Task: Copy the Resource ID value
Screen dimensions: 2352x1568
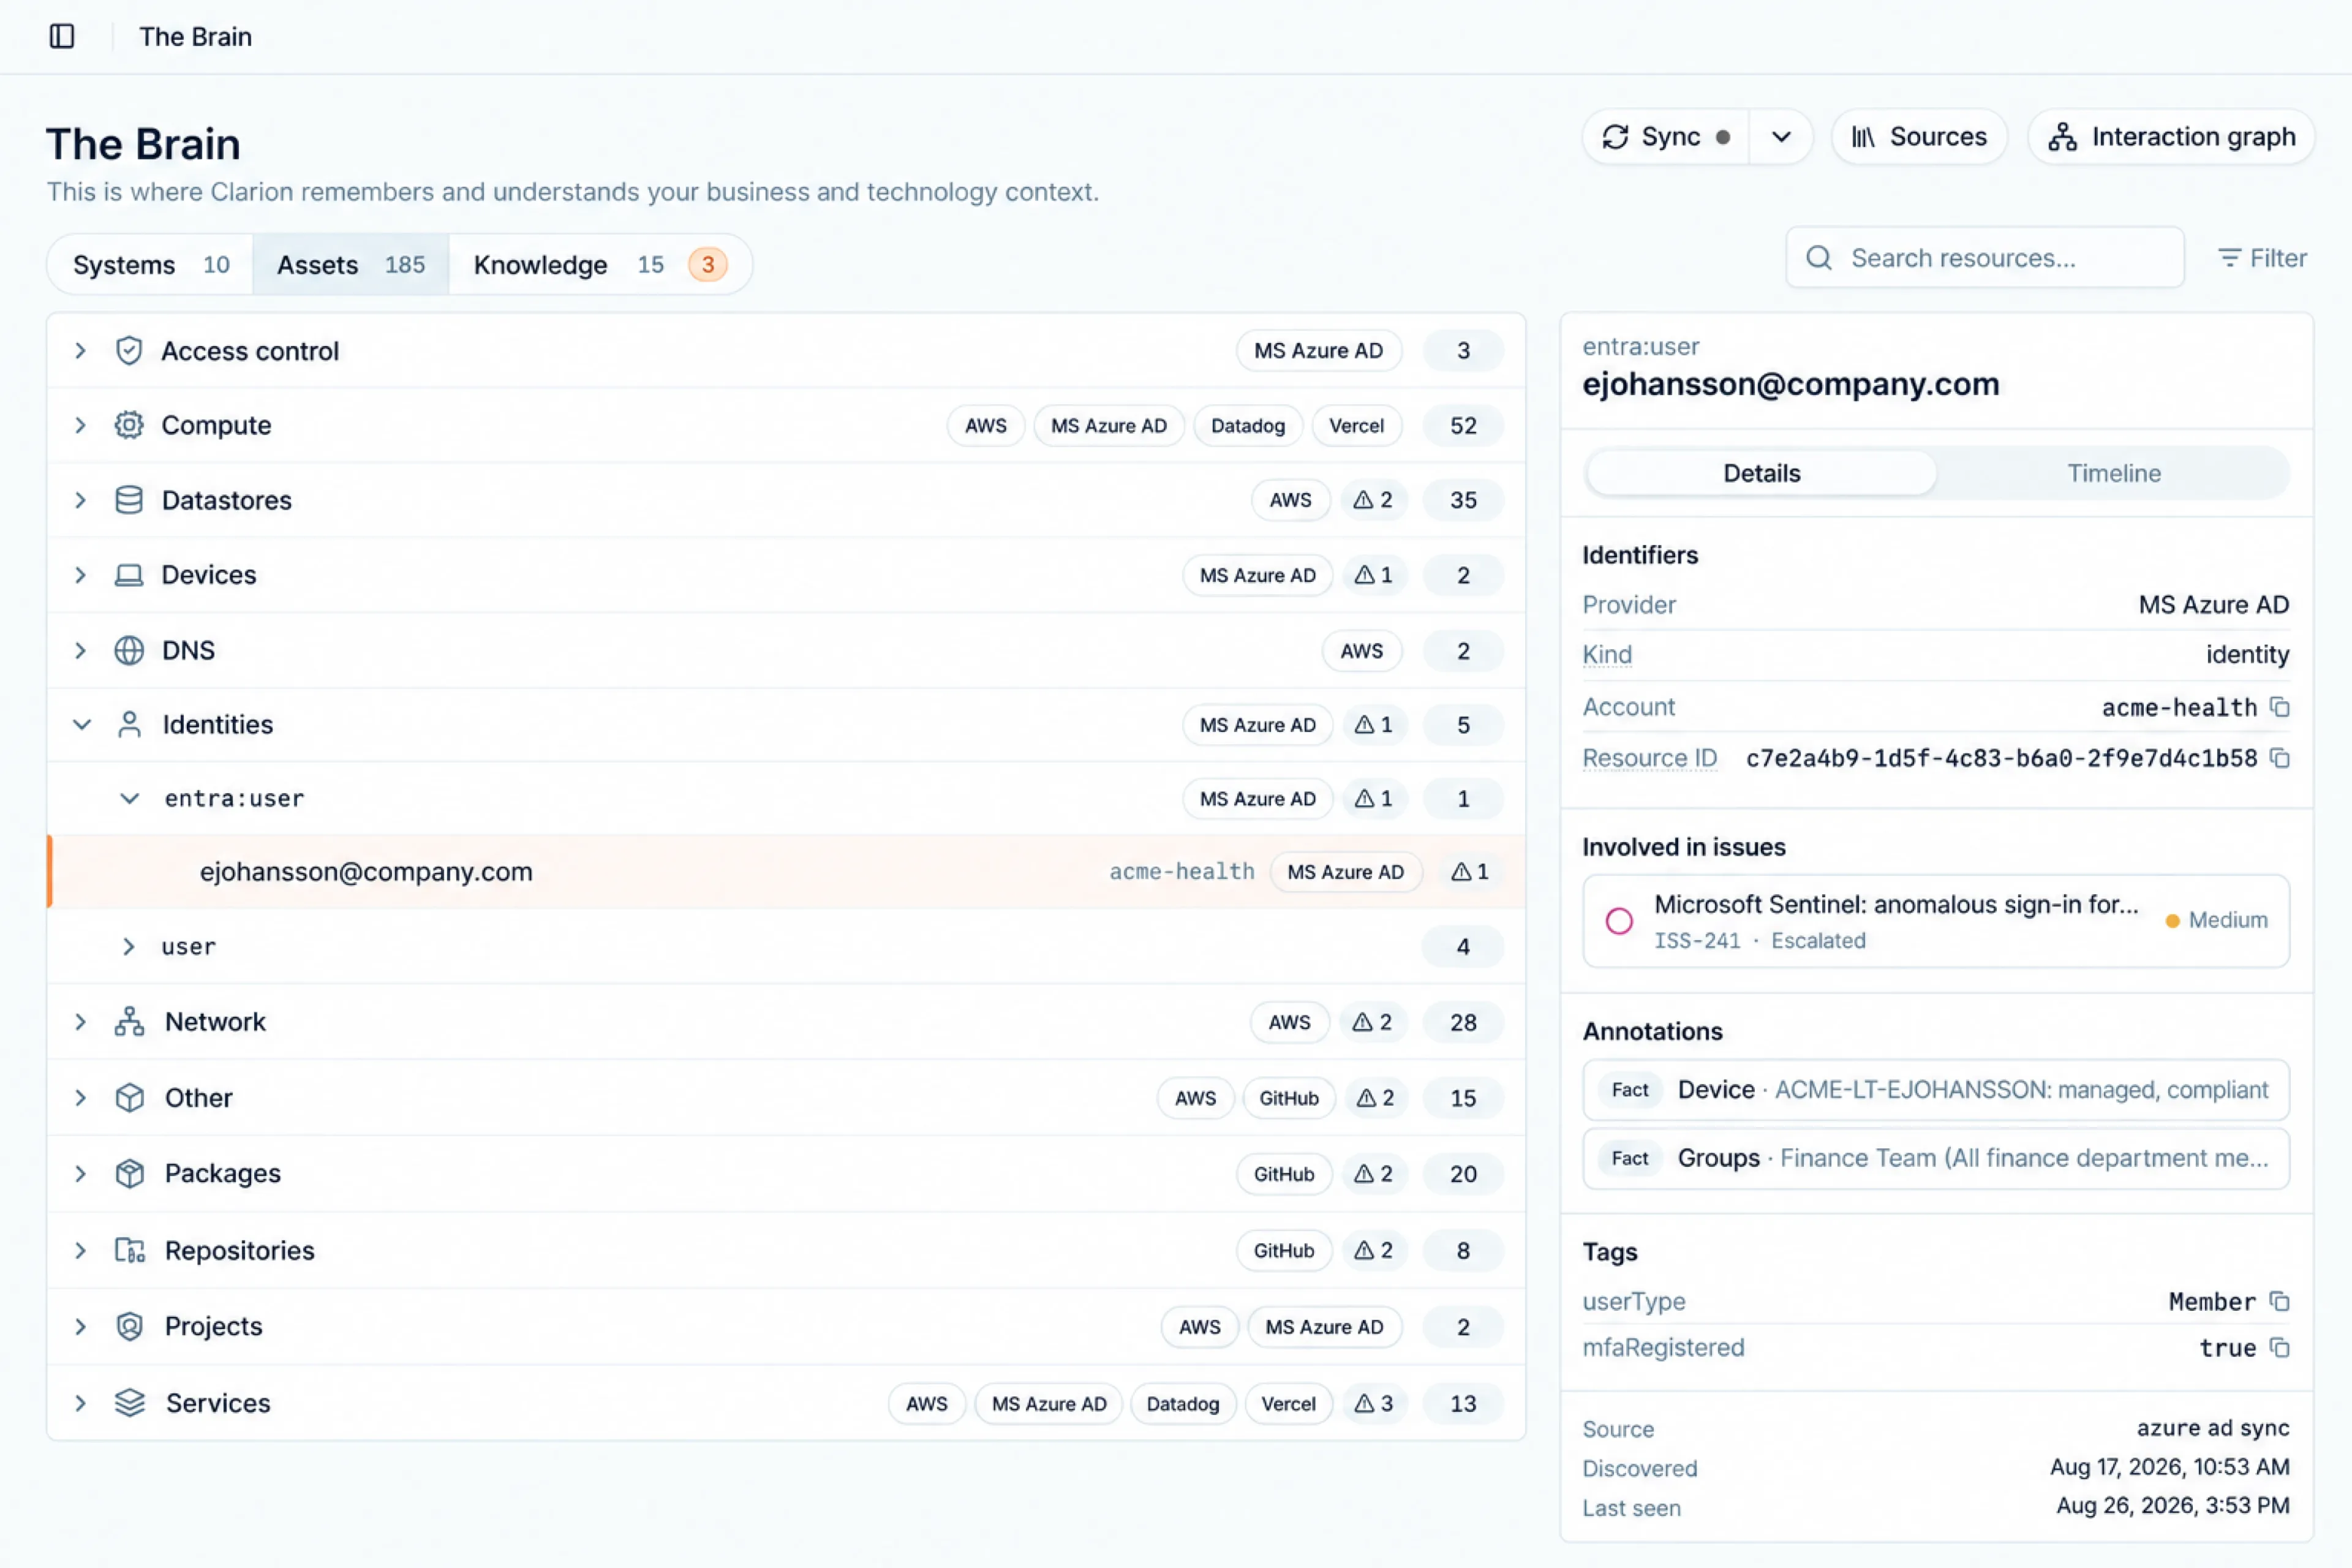Action: pyautogui.click(x=2280, y=758)
